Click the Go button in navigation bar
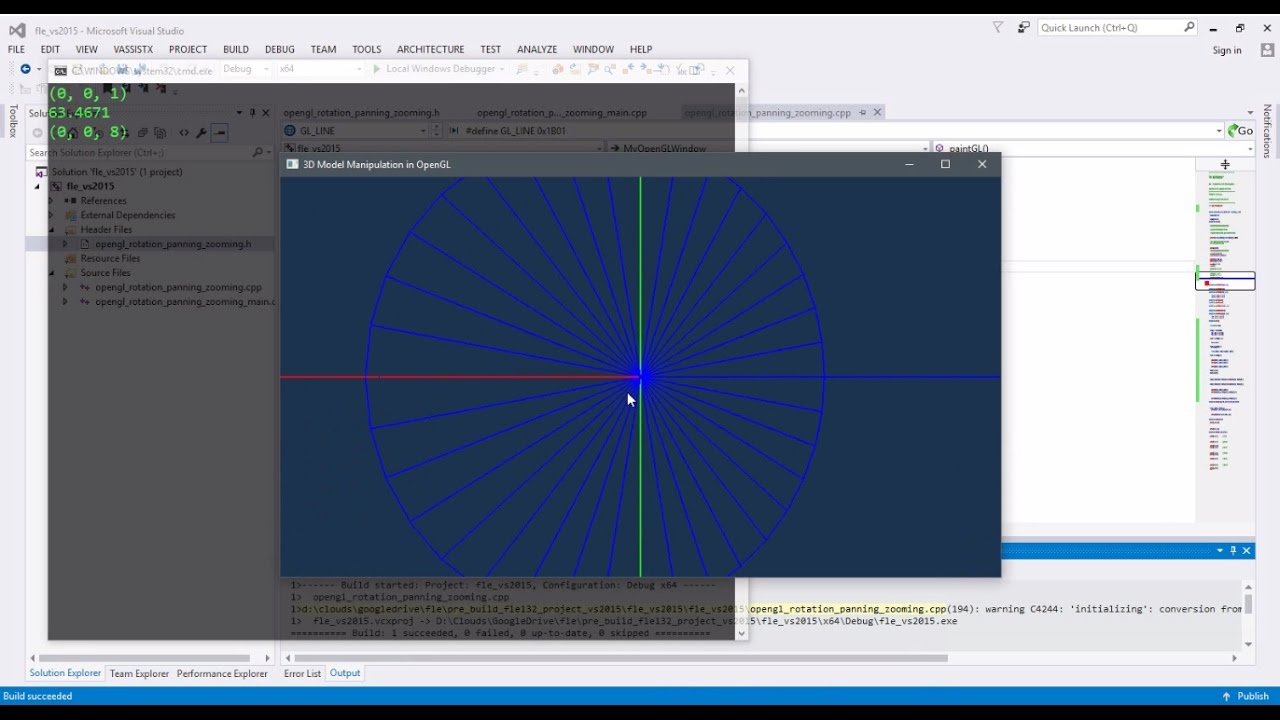1280x720 pixels. (1240, 131)
